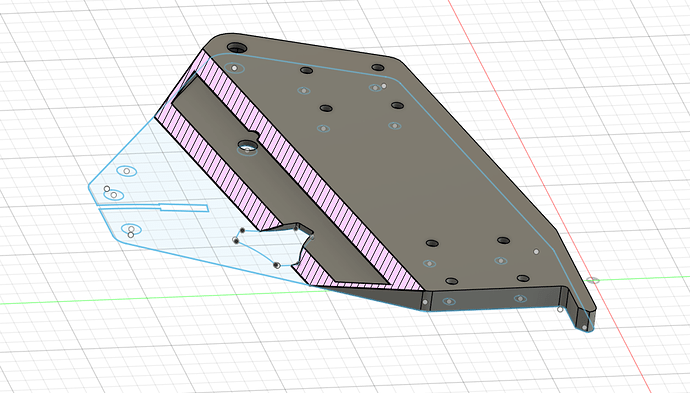Select the topmost sketch circle in blue profile

click(127, 171)
